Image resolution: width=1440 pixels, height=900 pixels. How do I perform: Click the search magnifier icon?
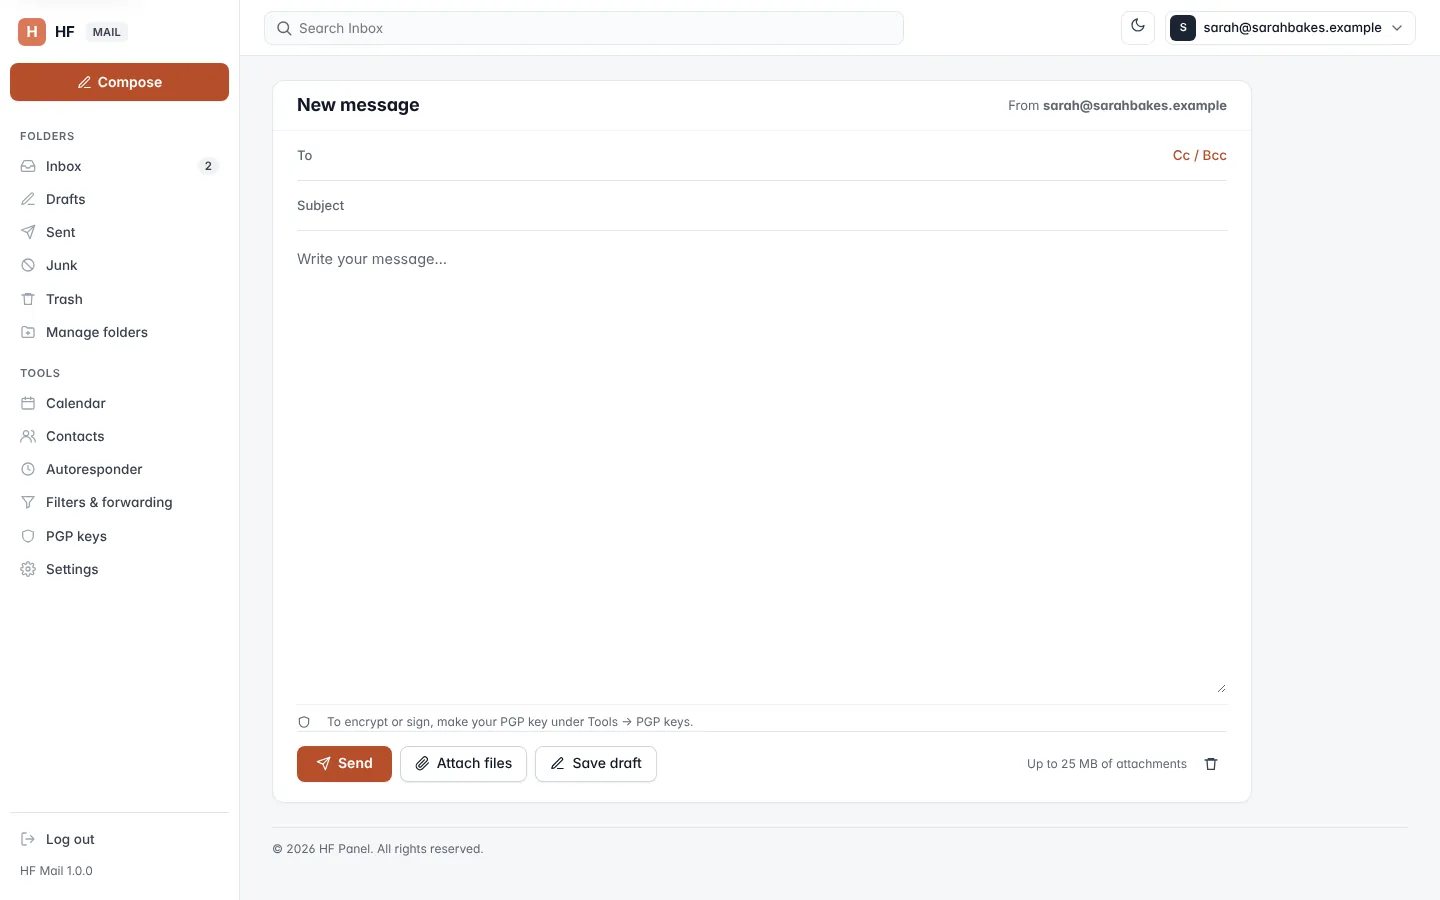pyautogui.click(x=284, y=28)
